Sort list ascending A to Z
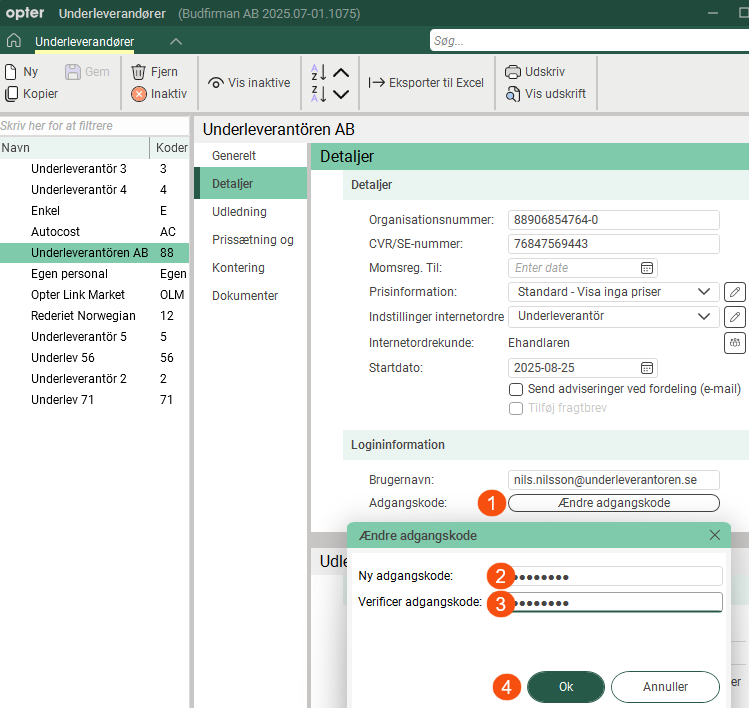Screen dimensions: 749x708 click(x=318, y=73)
